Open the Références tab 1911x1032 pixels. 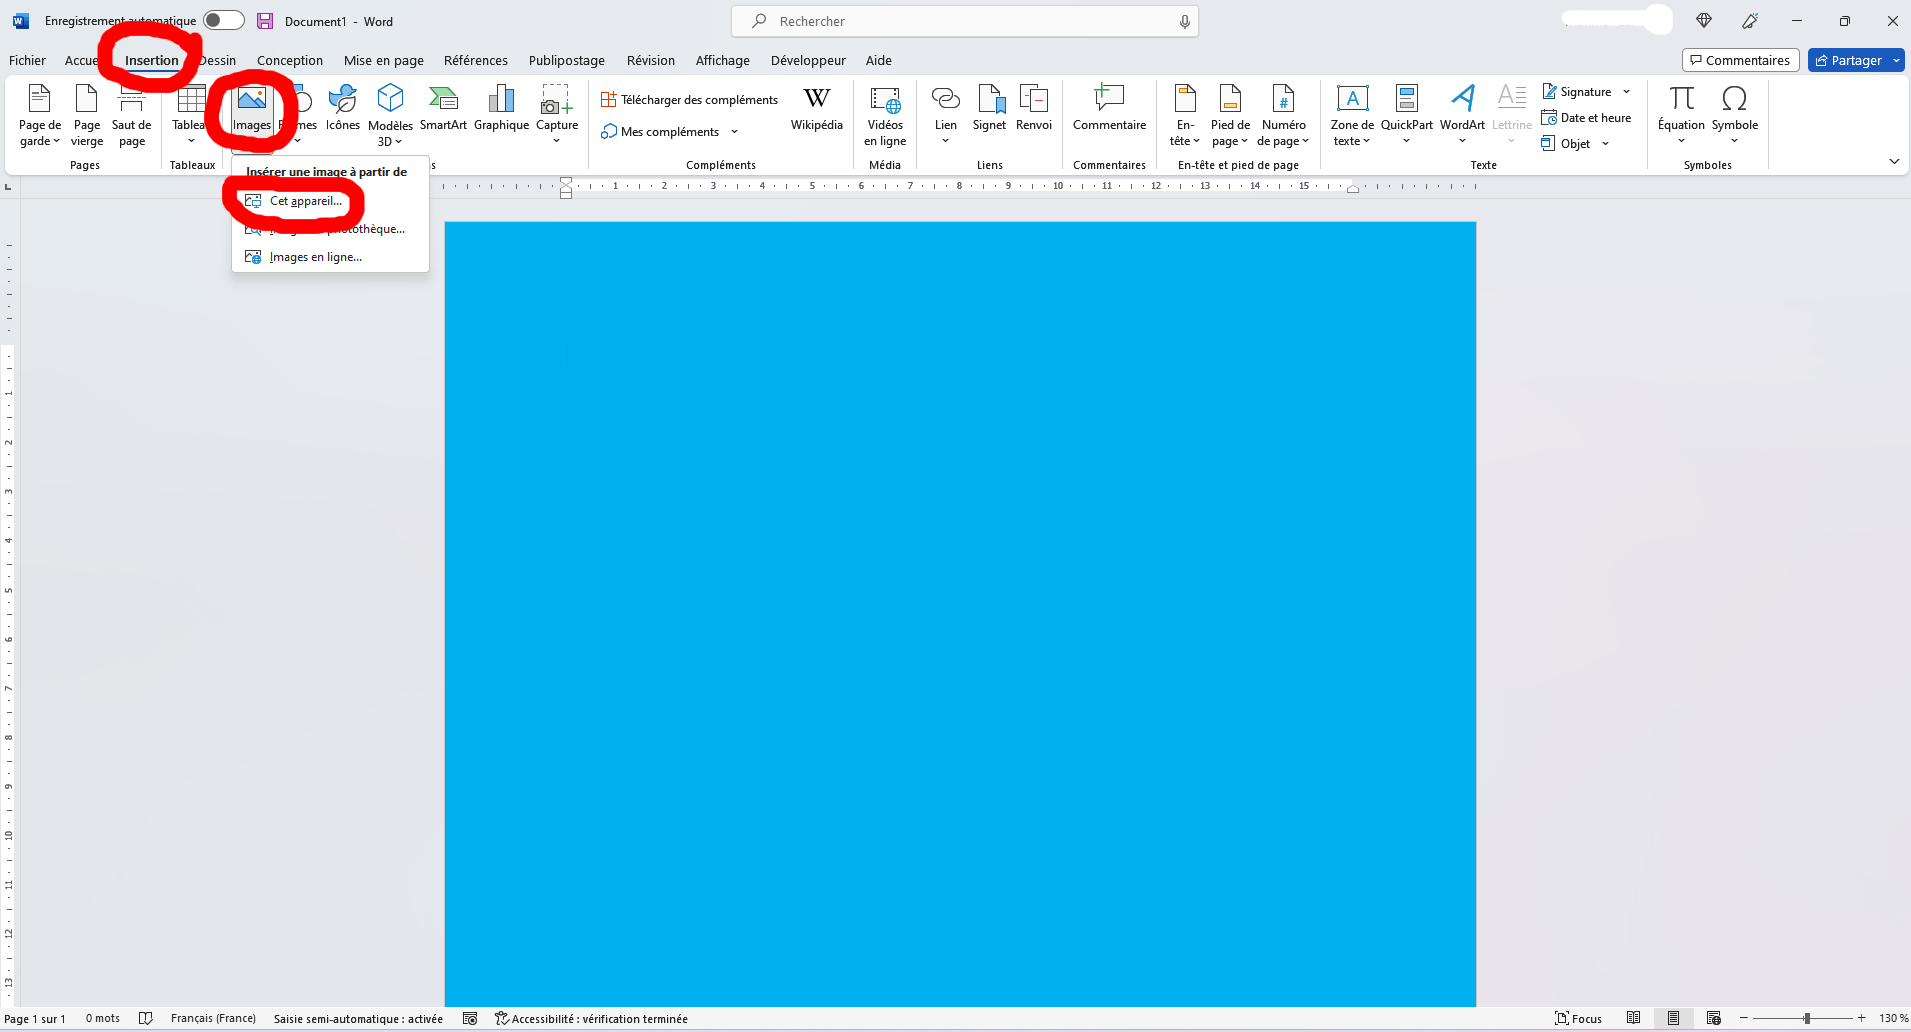point(475,61)
